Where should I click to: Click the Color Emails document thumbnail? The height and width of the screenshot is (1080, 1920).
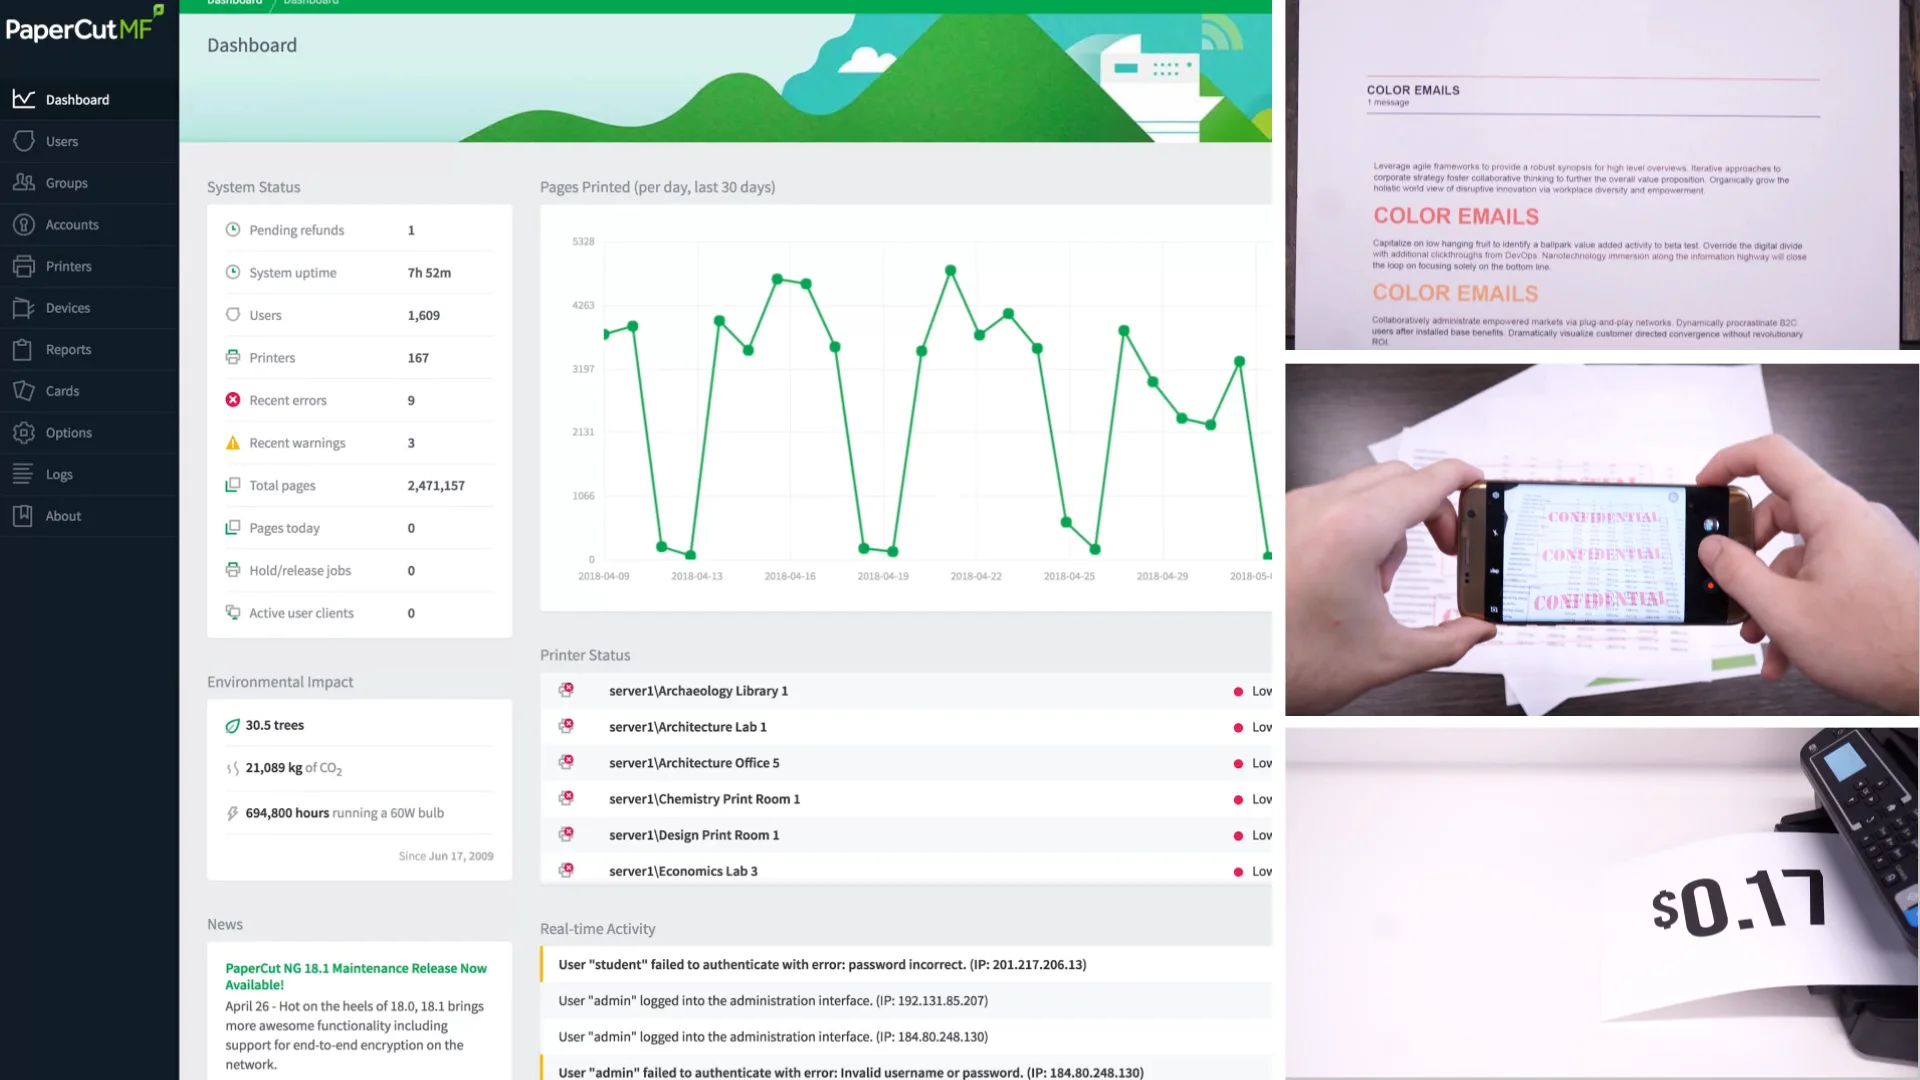coord(1600,175)
